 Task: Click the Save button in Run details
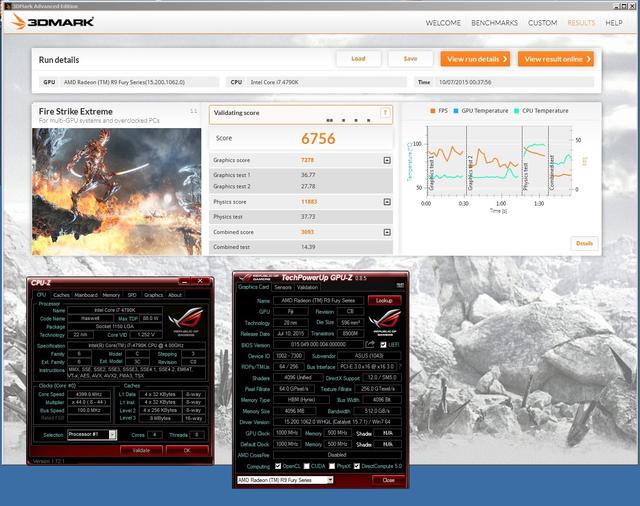[x=410, y=59]
